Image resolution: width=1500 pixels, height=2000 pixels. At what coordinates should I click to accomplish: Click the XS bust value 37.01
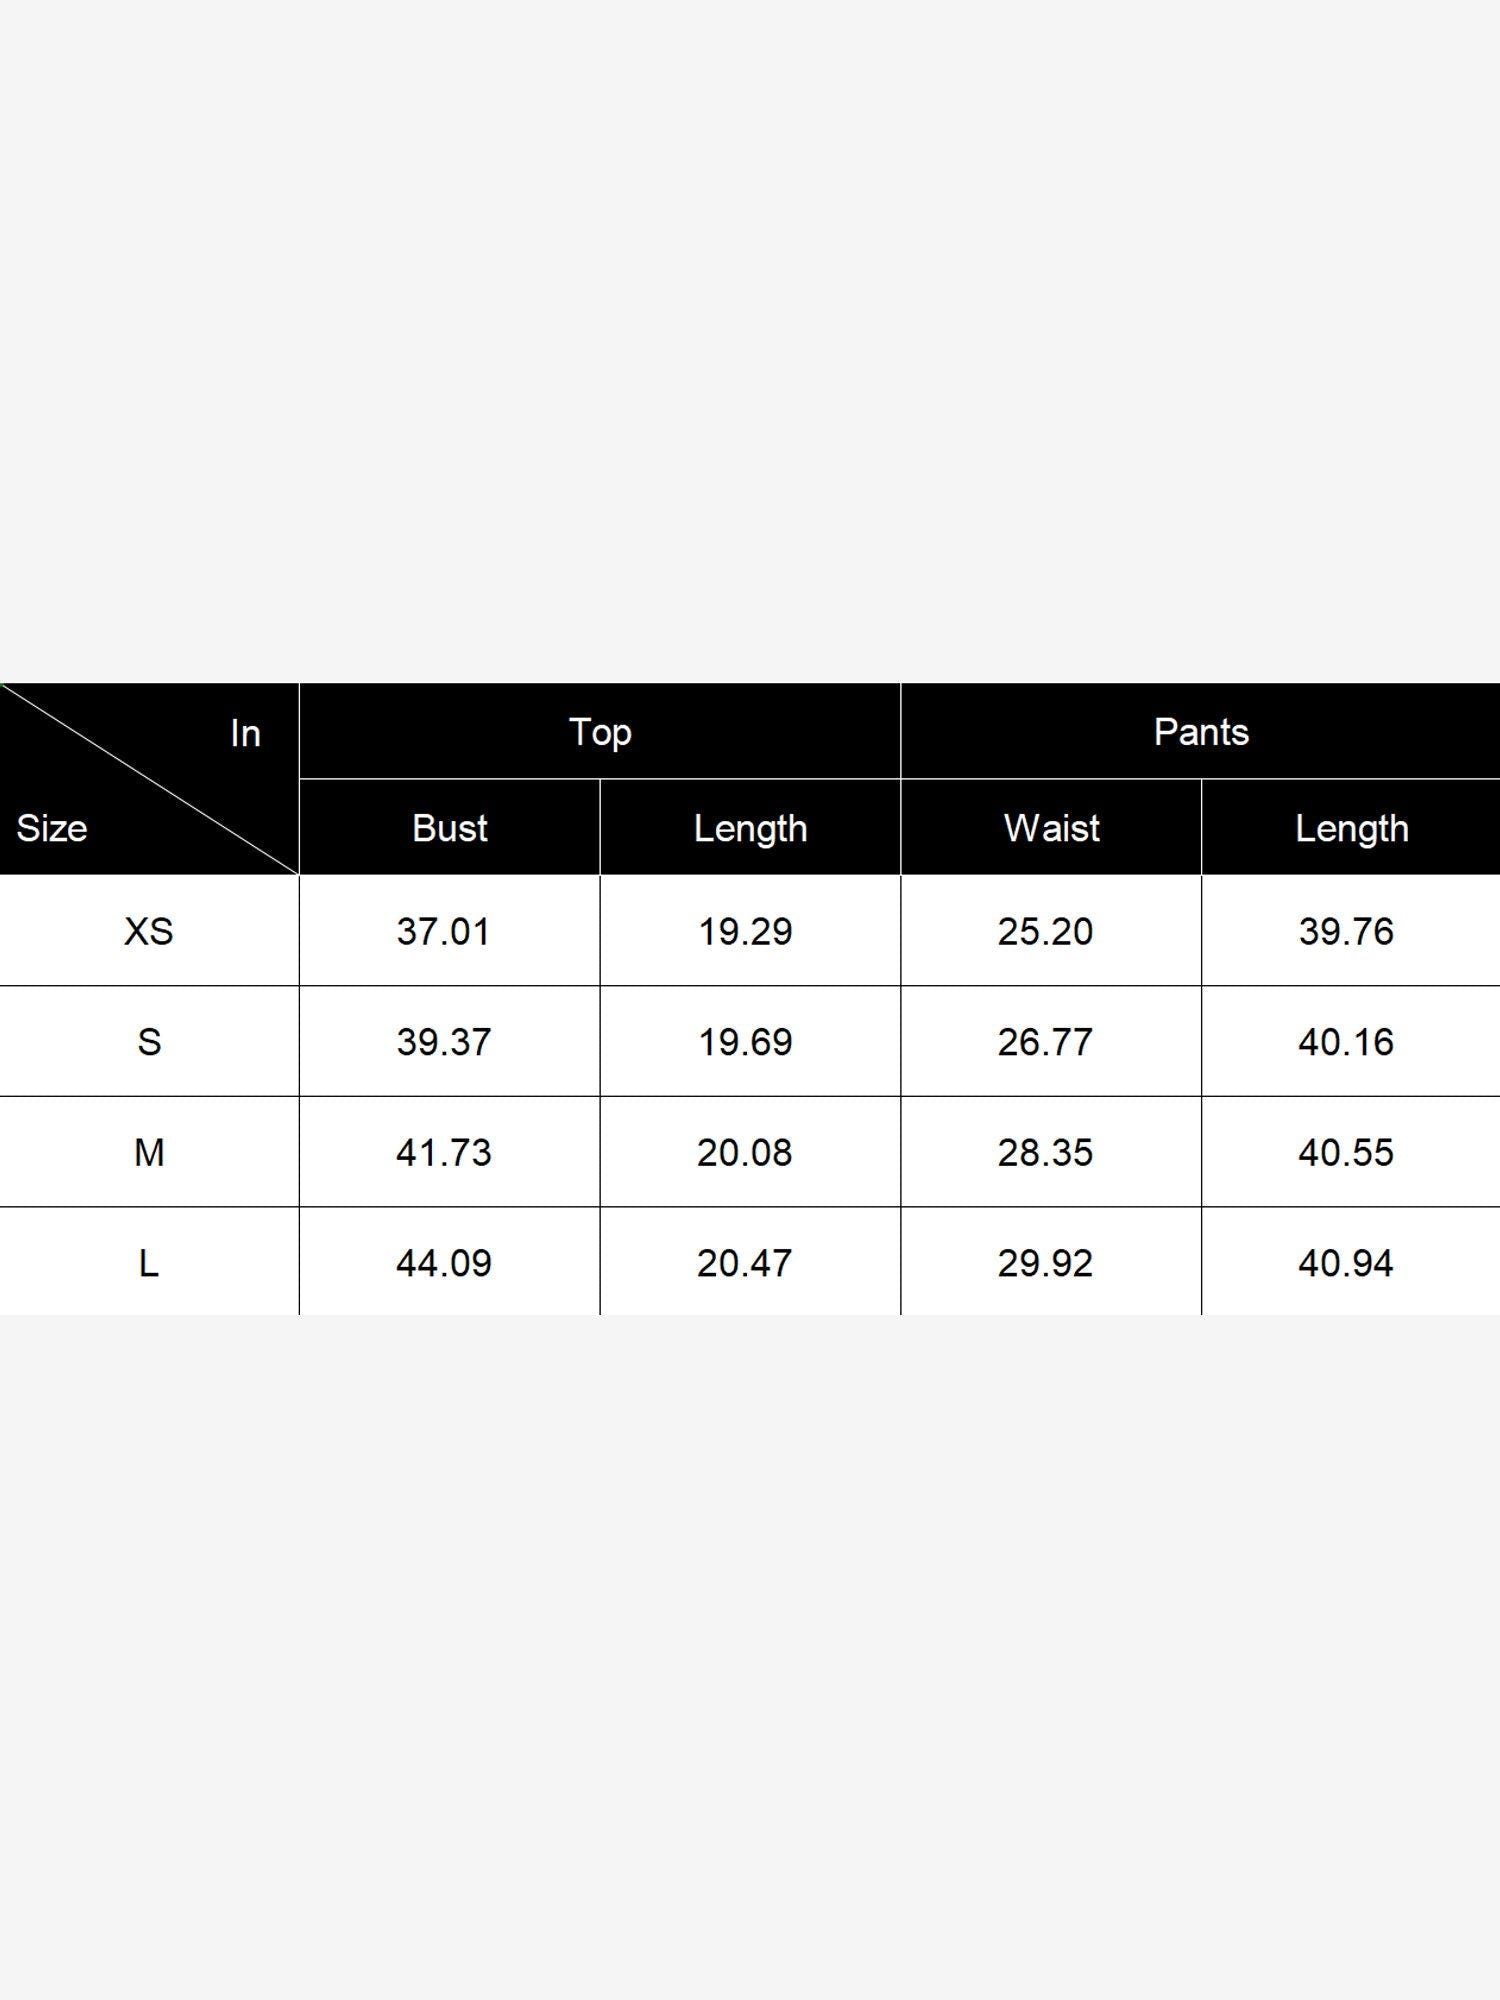coord(443,931)
